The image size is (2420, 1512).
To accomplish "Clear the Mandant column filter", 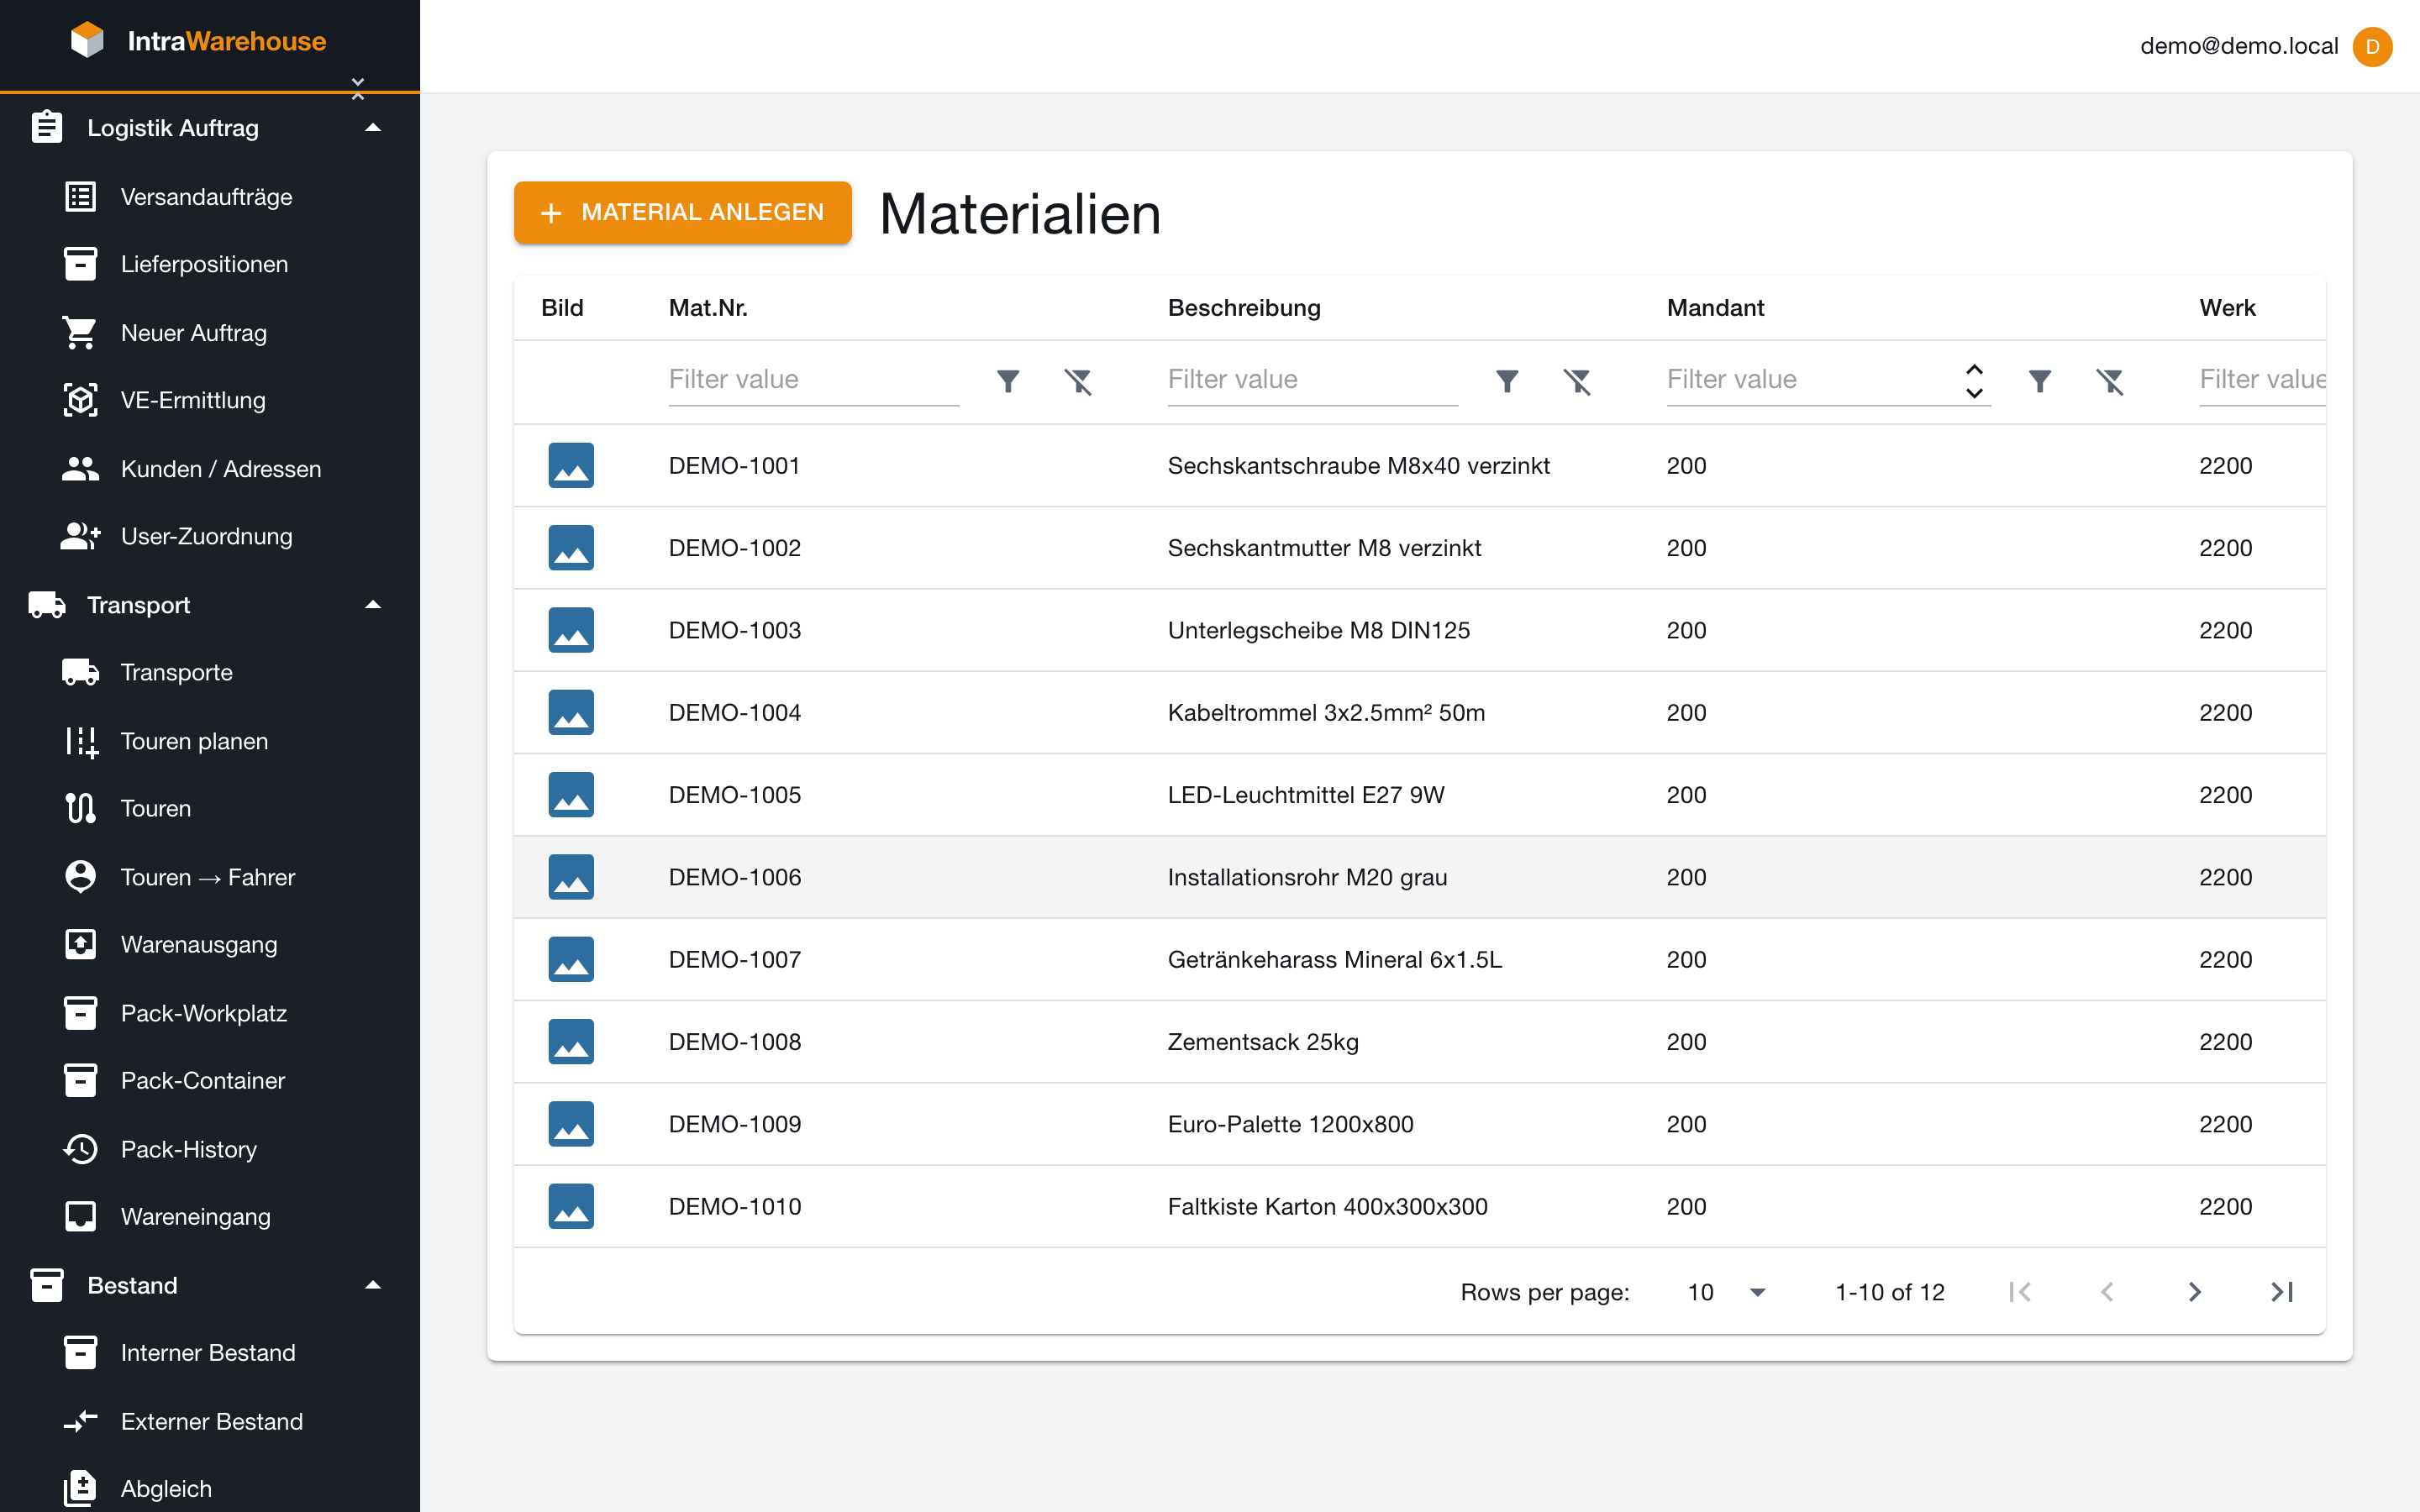I will pos(2110,381).
